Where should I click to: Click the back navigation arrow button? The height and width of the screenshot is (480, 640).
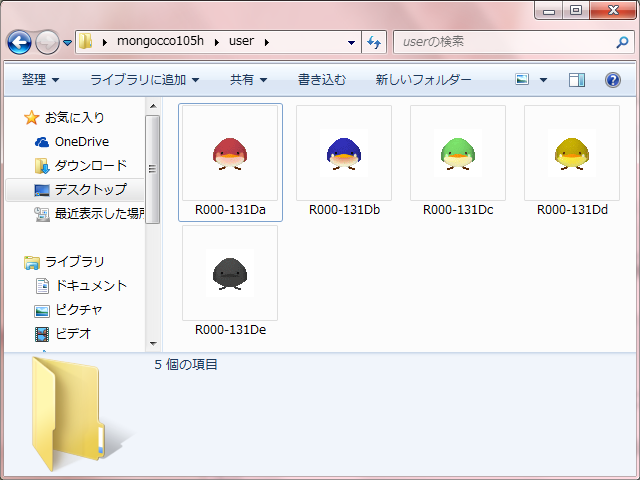[x=19, y=42]
